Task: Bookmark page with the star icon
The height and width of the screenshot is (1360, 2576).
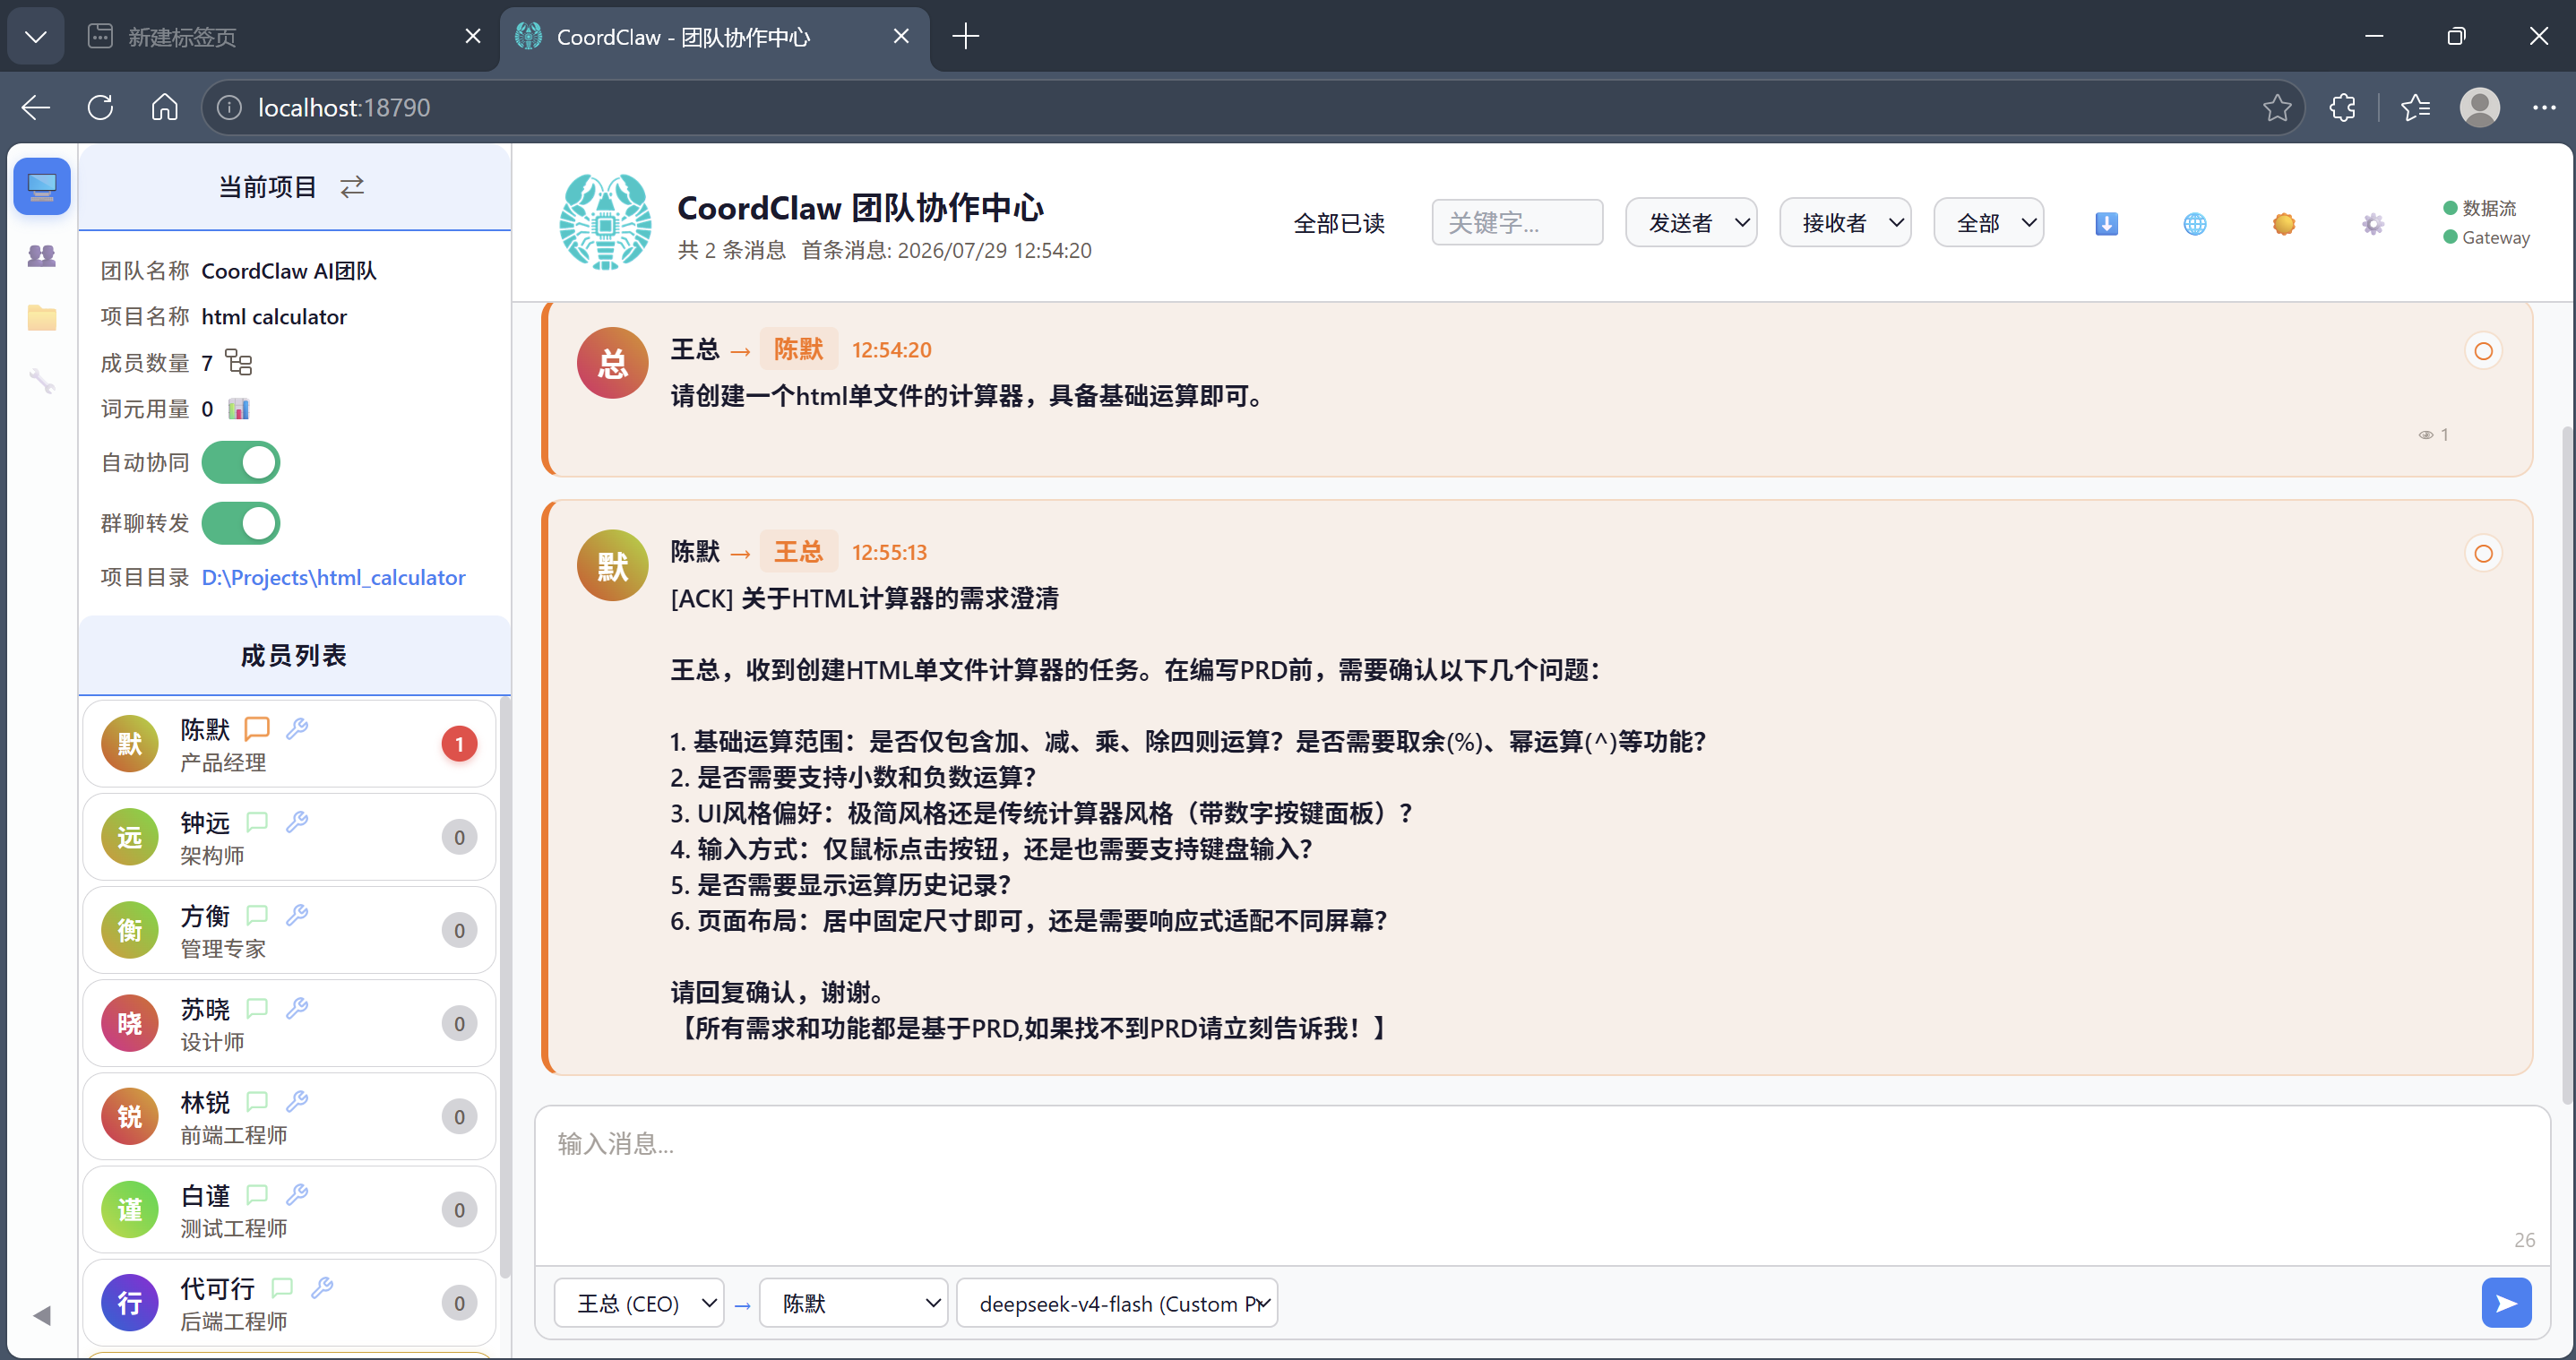Action: [2277, 107]
